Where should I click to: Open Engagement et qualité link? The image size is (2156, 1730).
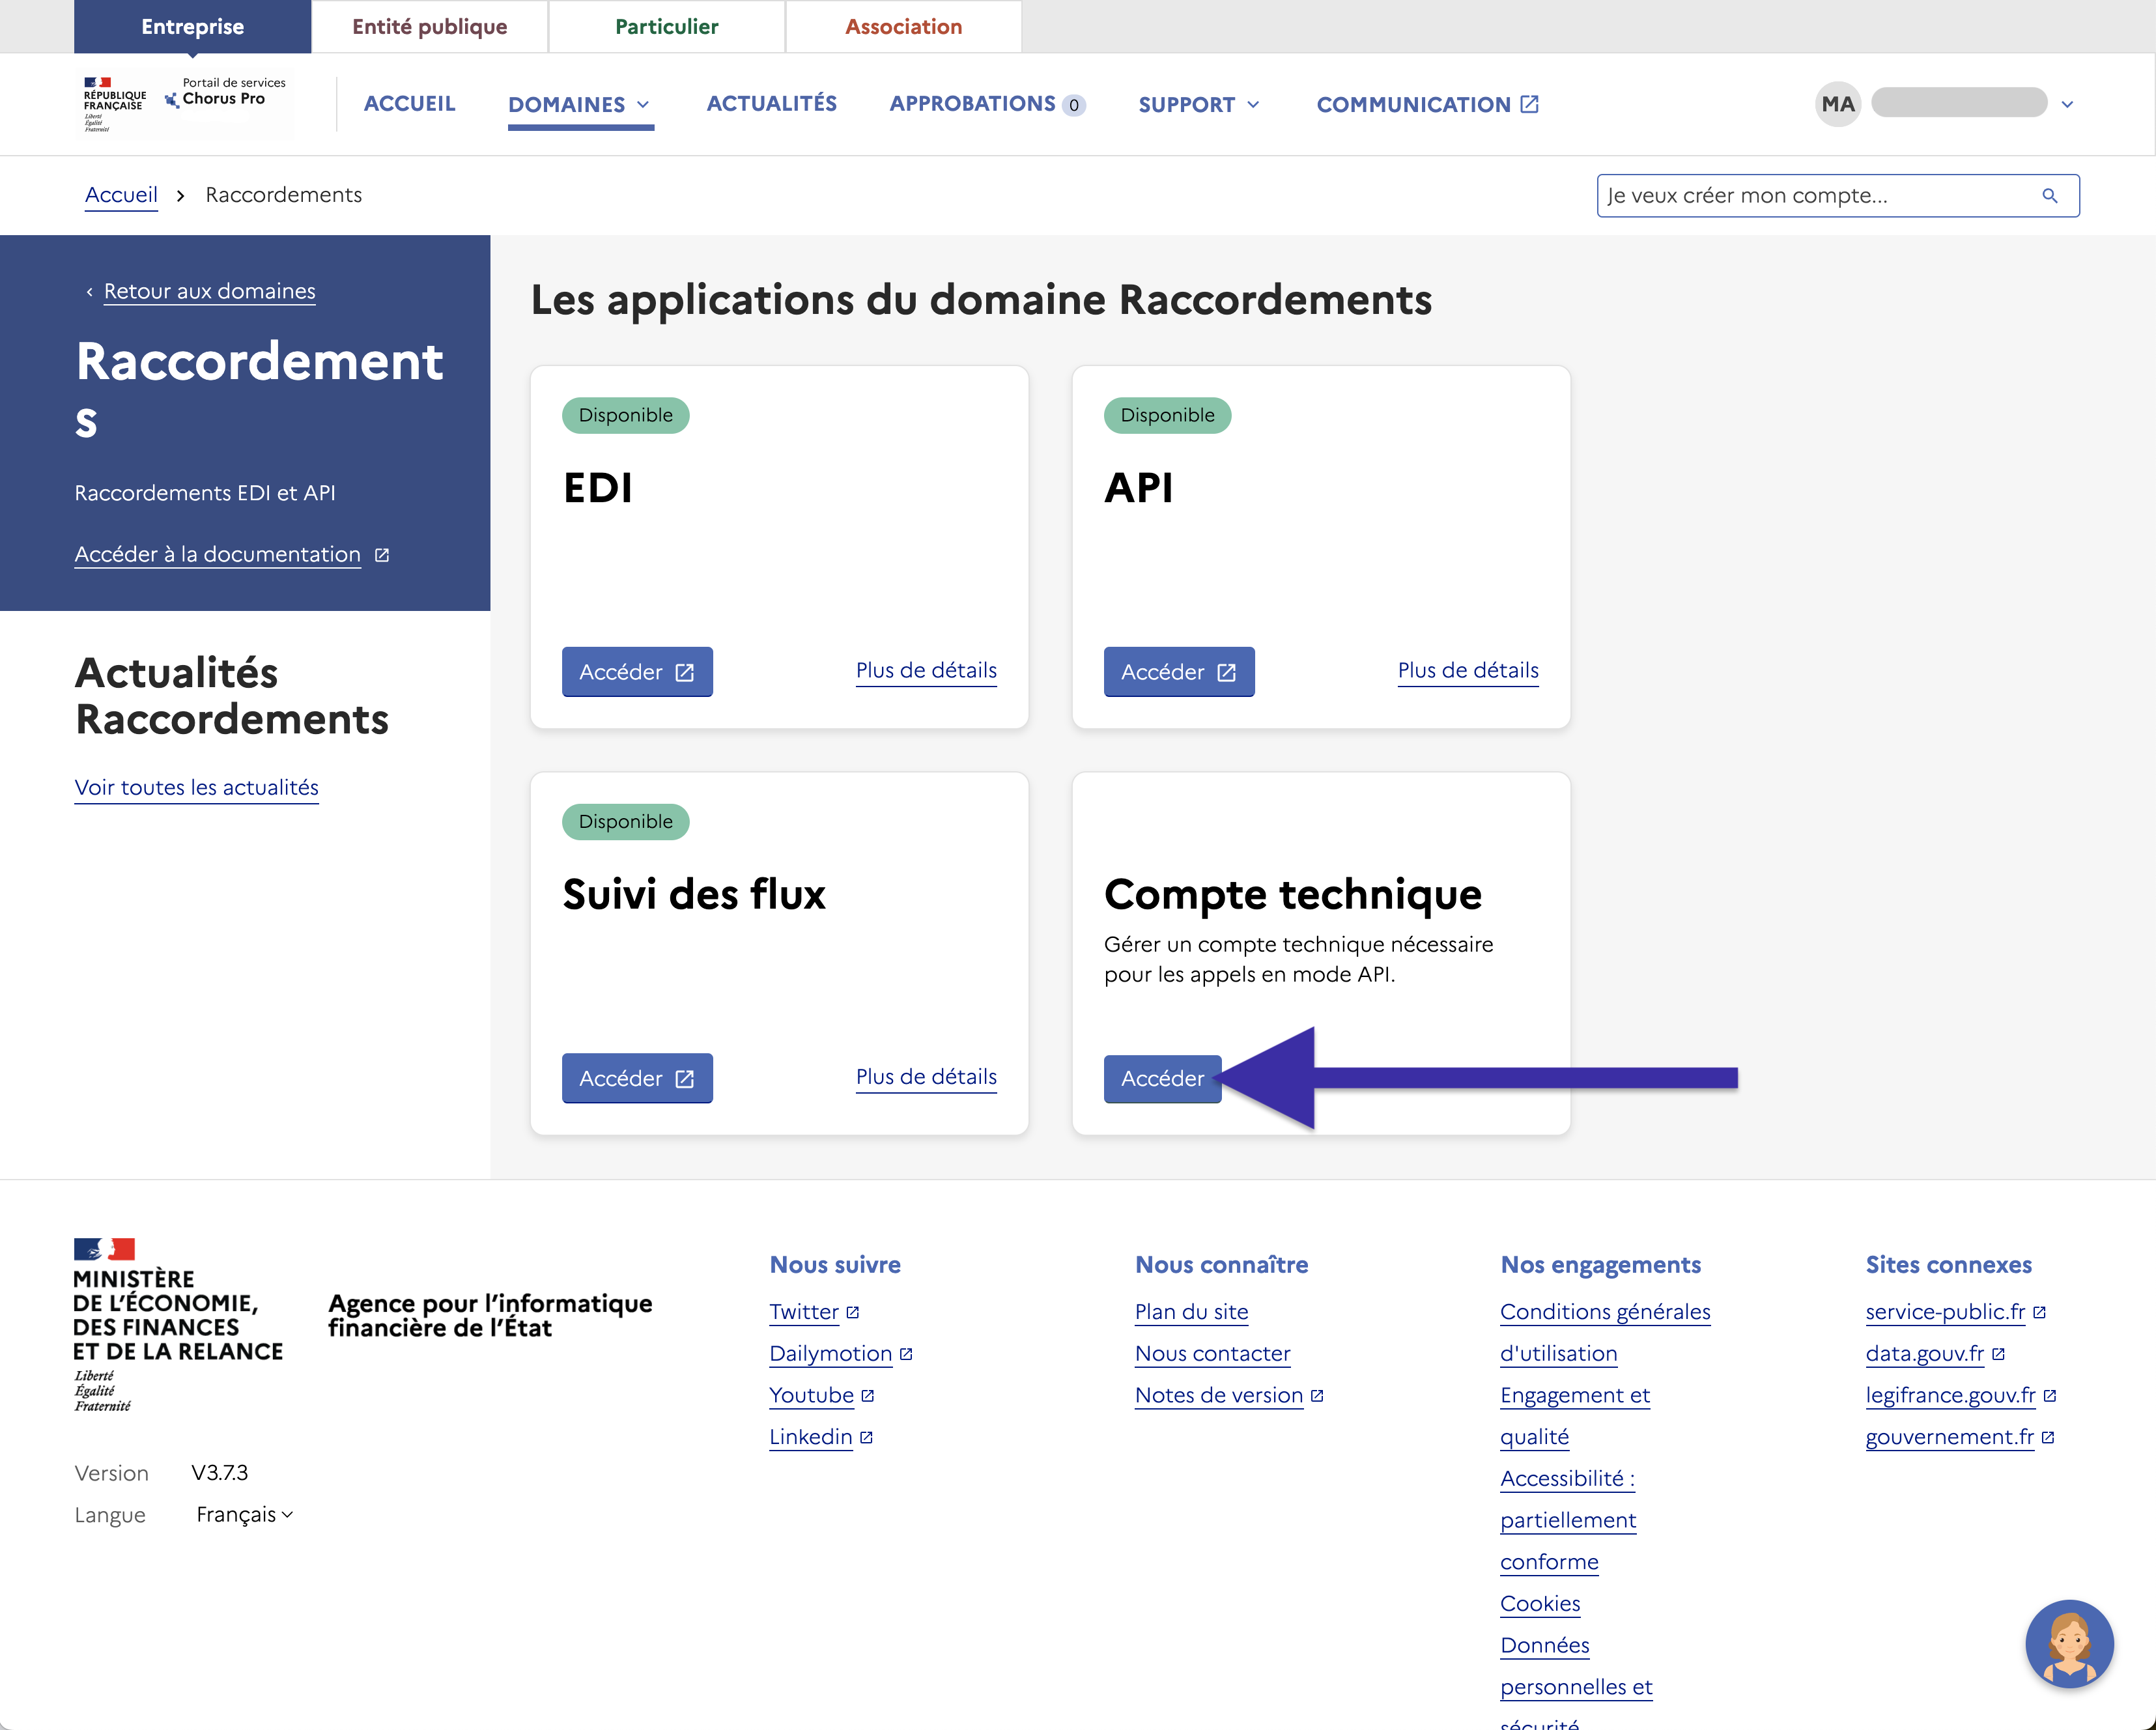coord(1575,1416)
